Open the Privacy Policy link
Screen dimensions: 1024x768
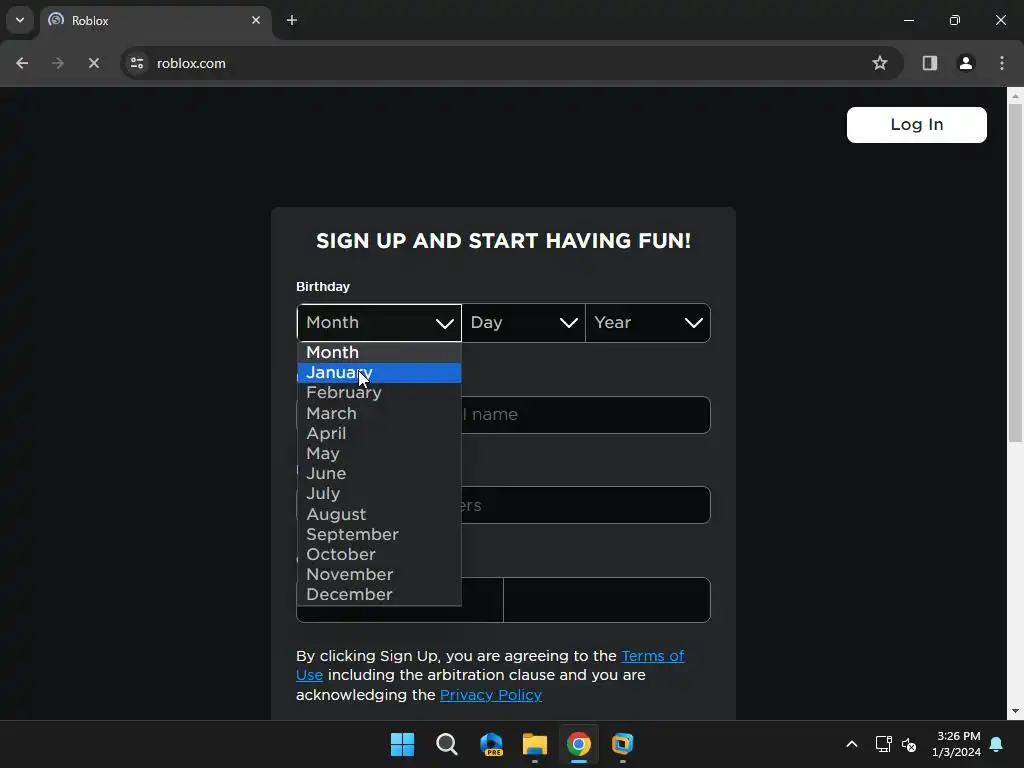[x=490, y=695]
